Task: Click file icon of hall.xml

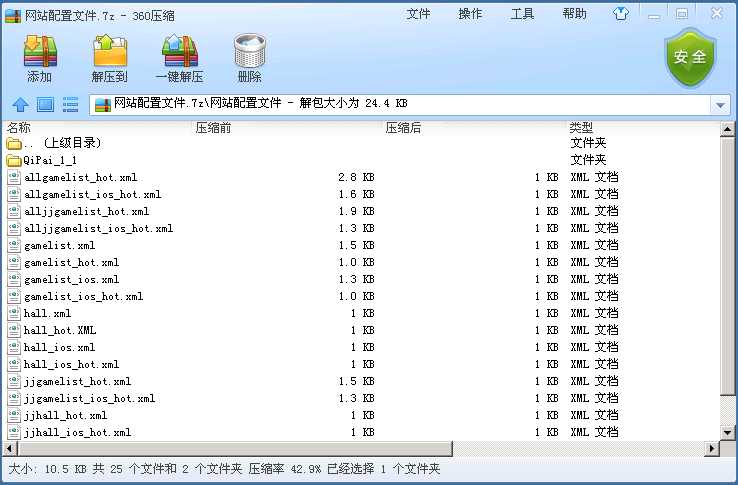Action: (14, 313)
